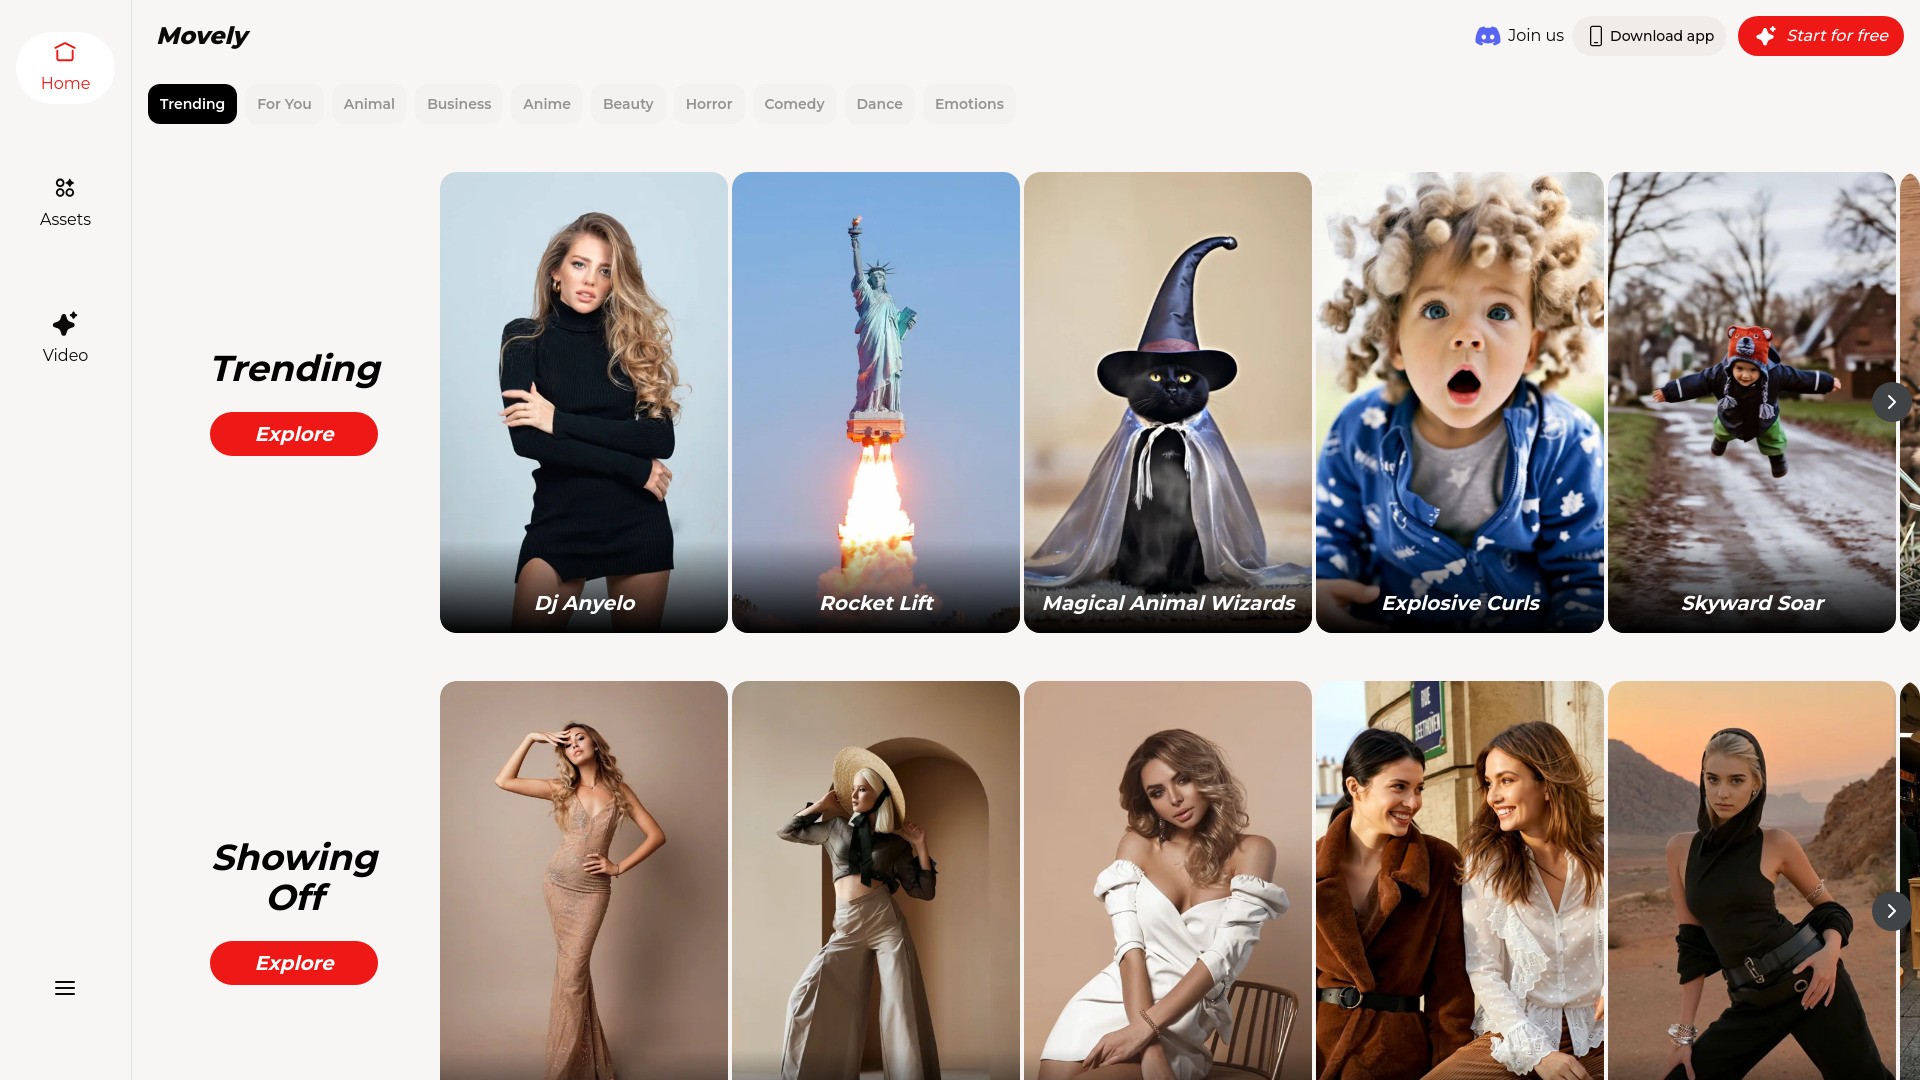Click the Movely logo
Screen dimensions: 1920x1080
pyautogui.click(x=202, y=35)
